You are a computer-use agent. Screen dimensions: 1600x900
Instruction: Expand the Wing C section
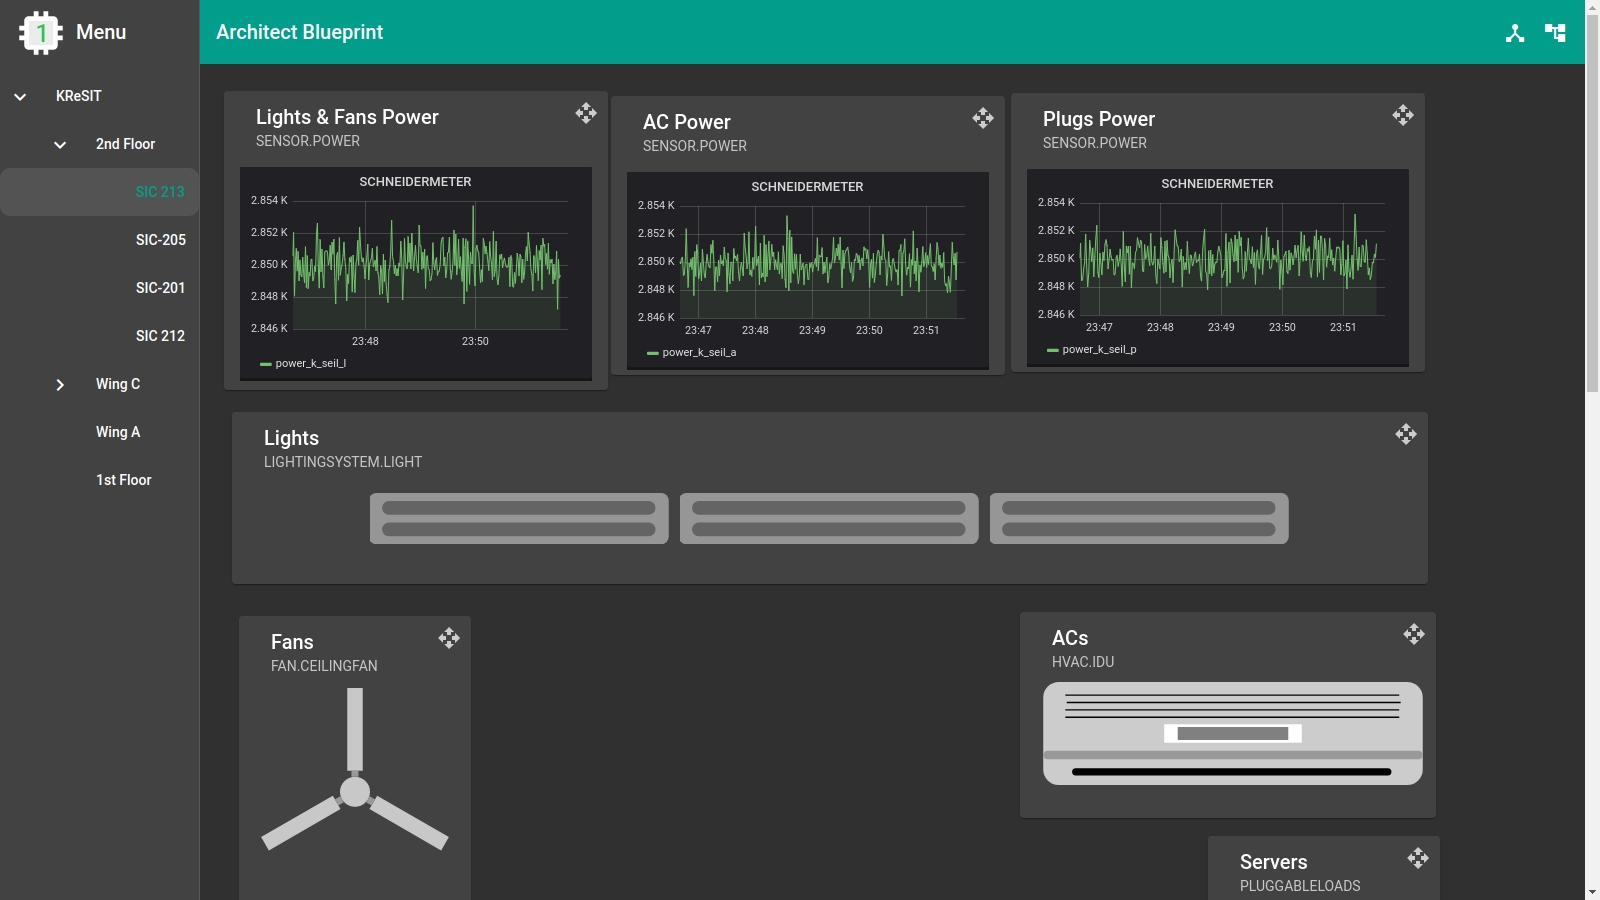[x=60, y=384]
